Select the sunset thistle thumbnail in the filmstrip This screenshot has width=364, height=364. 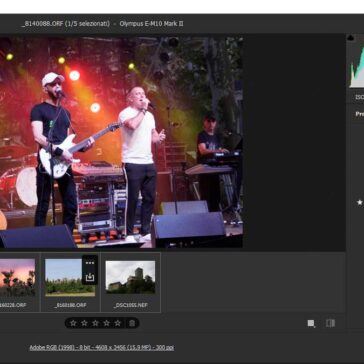[x=17, y=277]
